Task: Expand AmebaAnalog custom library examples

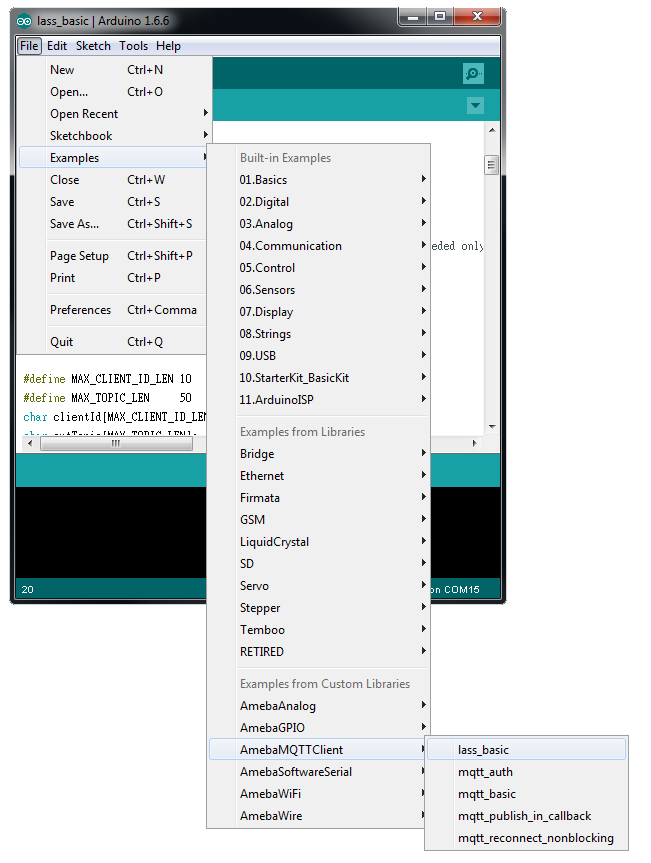Action: point(319,706)
